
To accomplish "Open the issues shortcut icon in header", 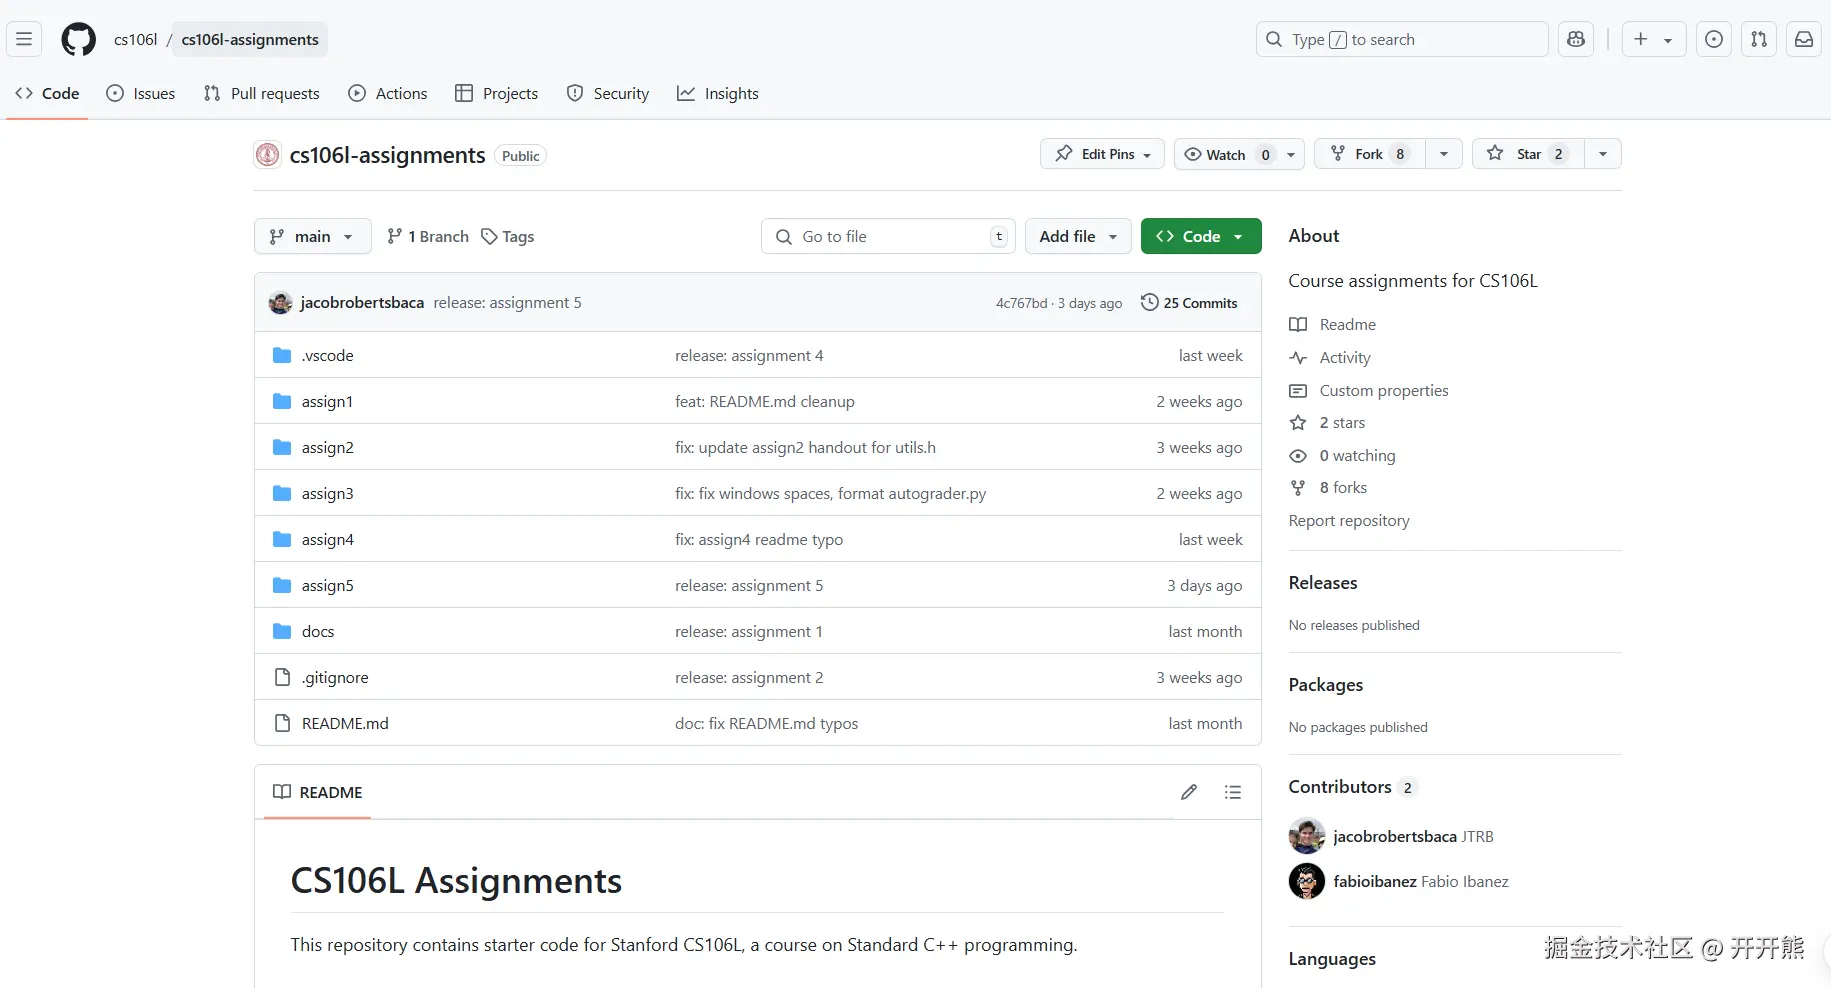I will pyautogui.click(x=1714, y=40).
